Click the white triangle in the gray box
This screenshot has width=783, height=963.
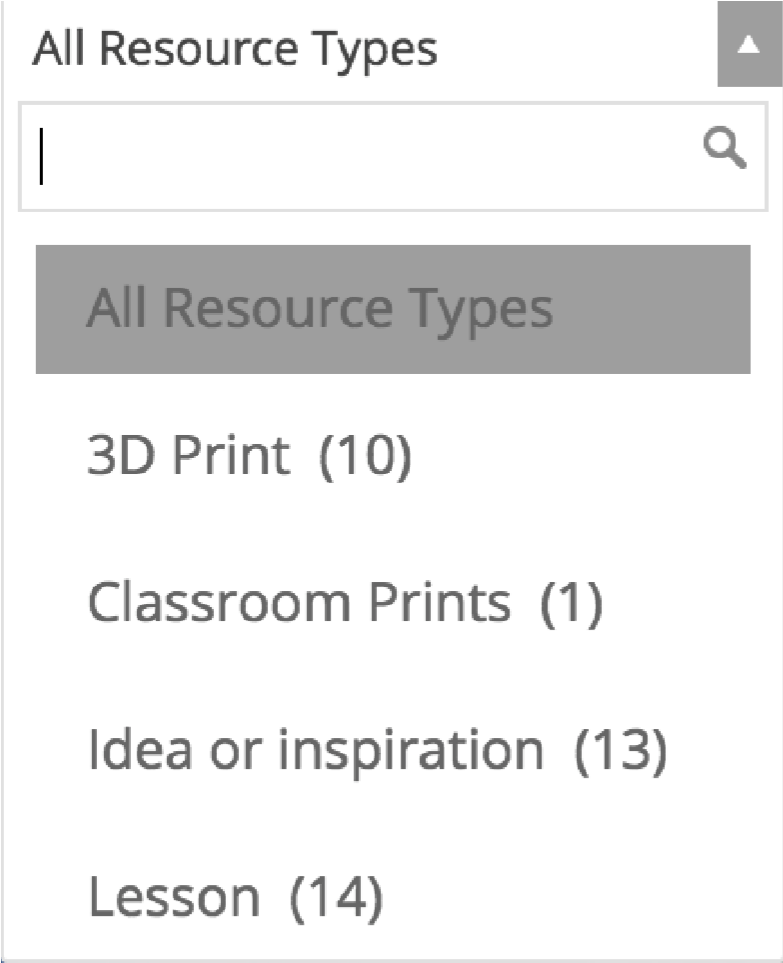[x=749, y=45]
